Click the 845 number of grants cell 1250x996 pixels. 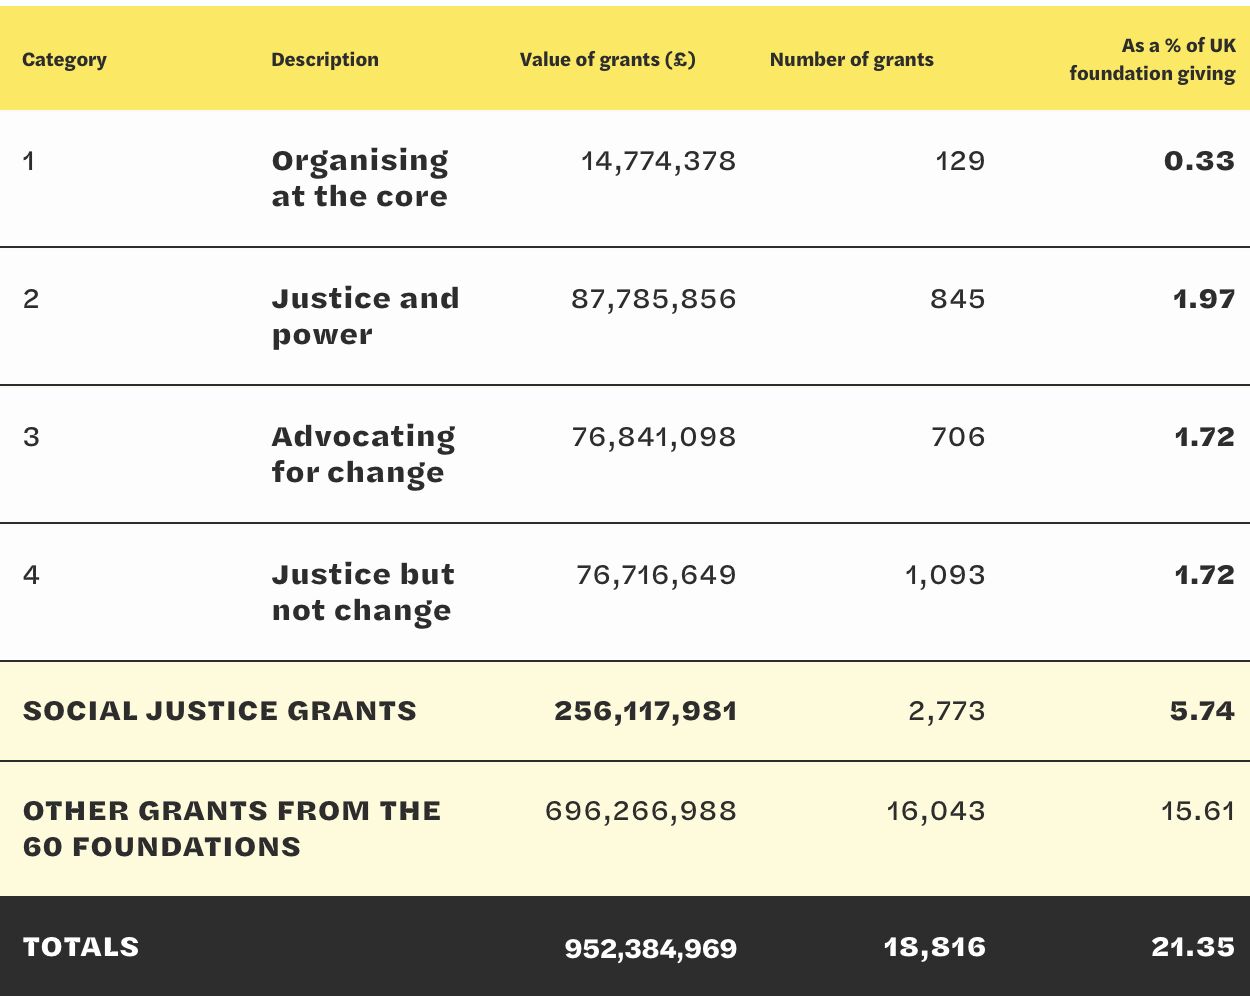957,299
